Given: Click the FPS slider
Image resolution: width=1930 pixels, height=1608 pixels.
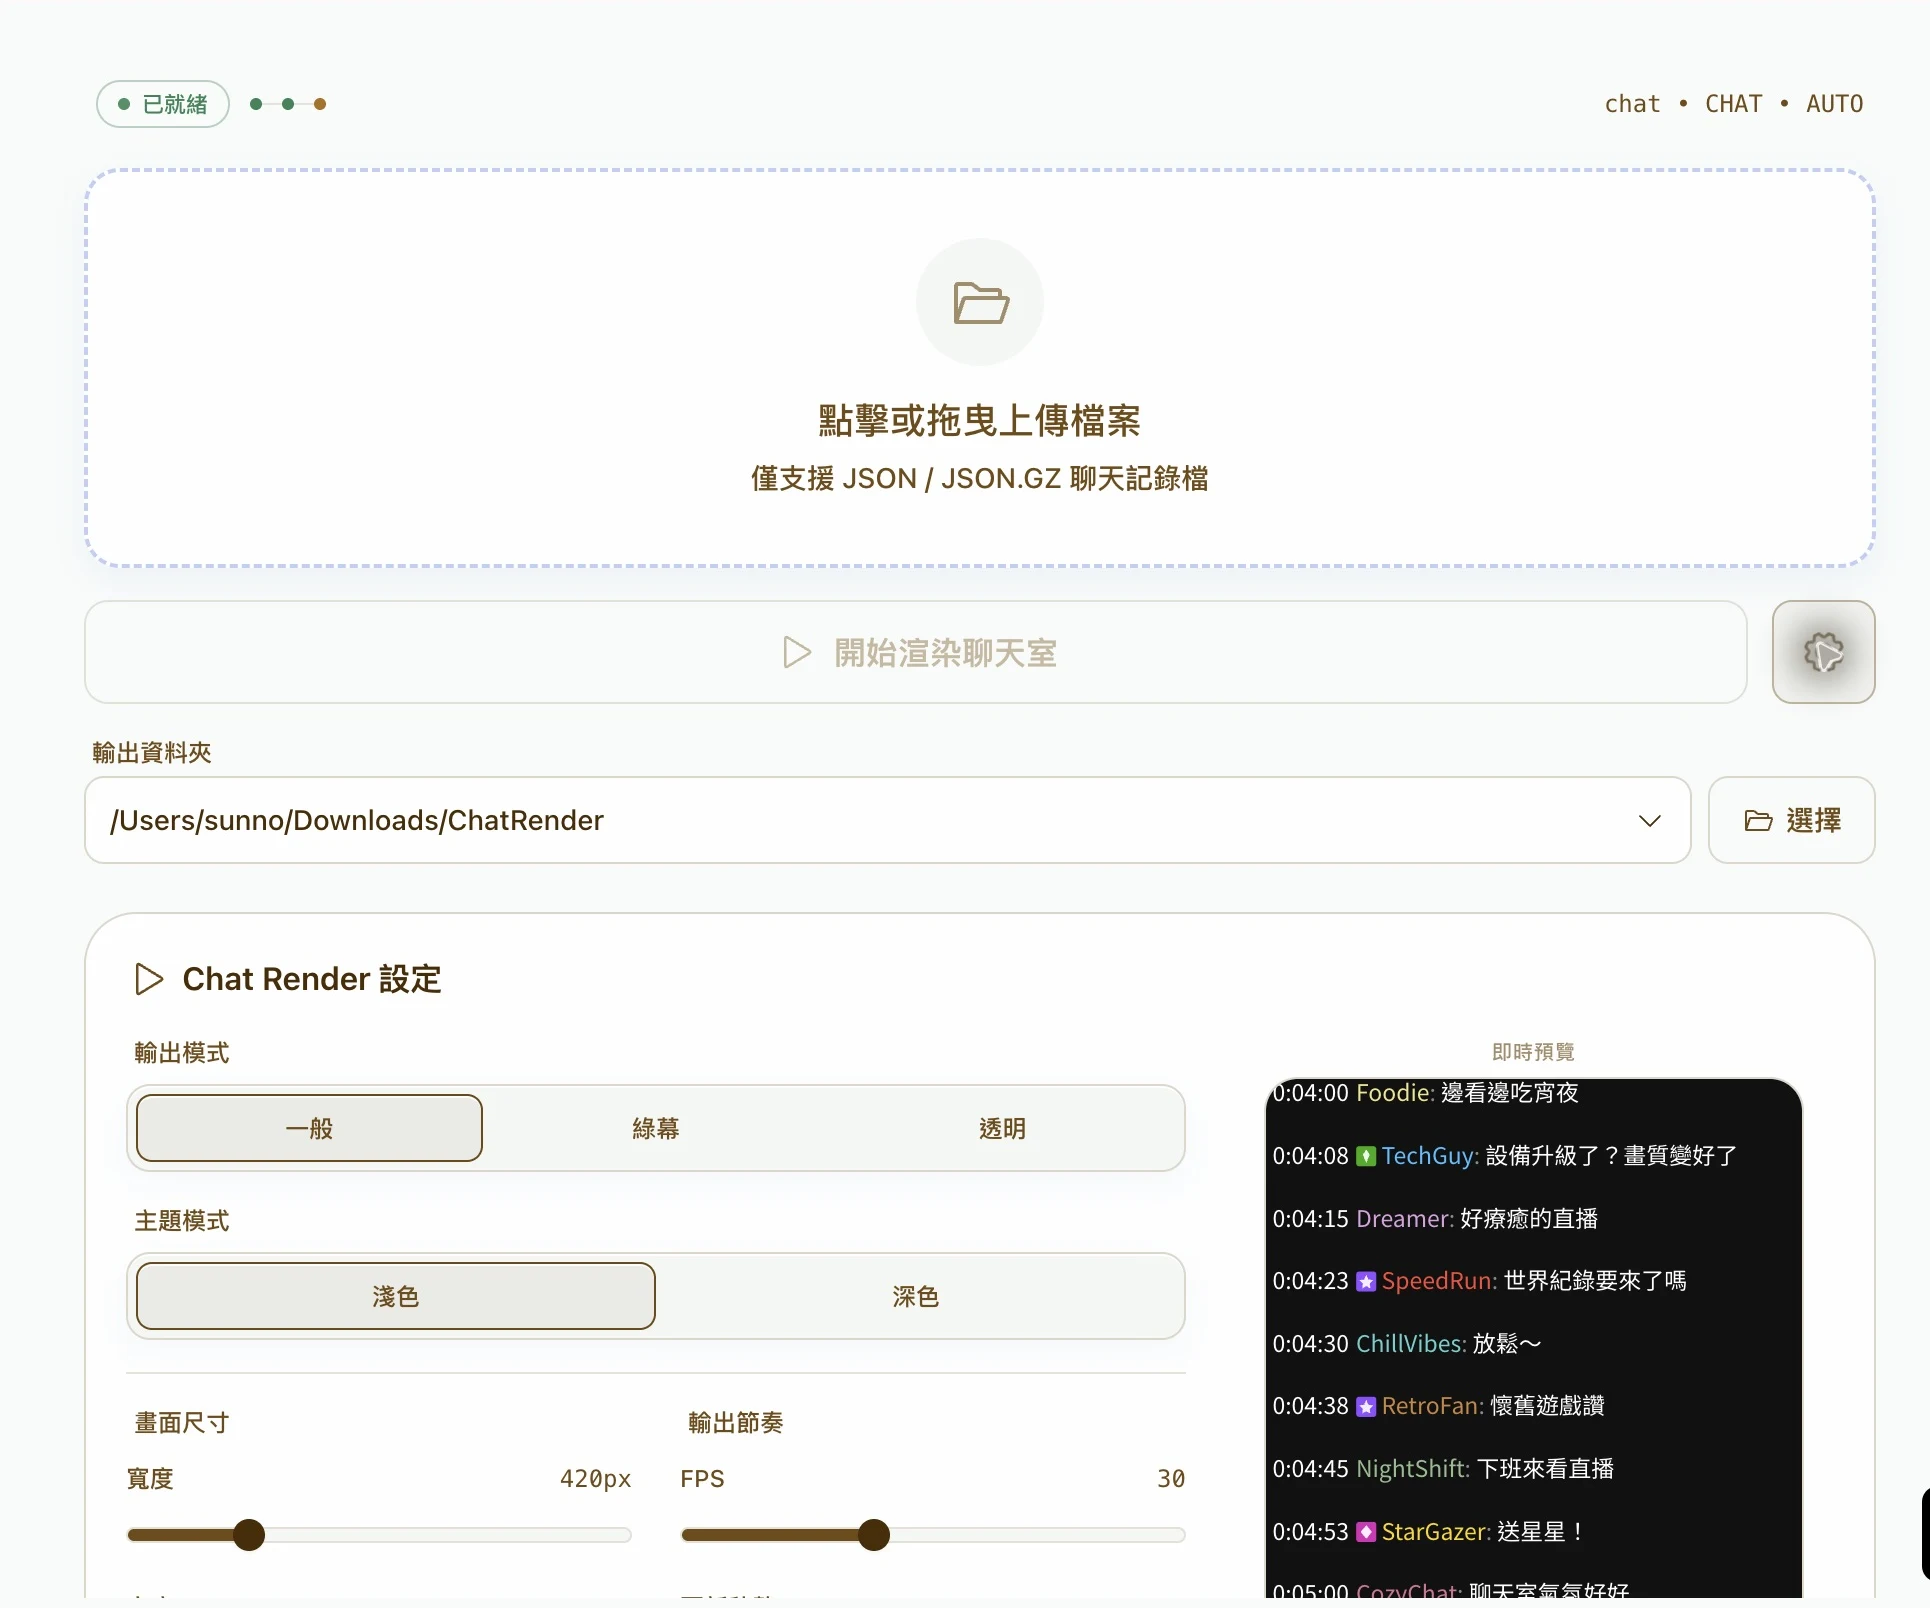Looking at the screenshot, I should [x=933, y=1535].
